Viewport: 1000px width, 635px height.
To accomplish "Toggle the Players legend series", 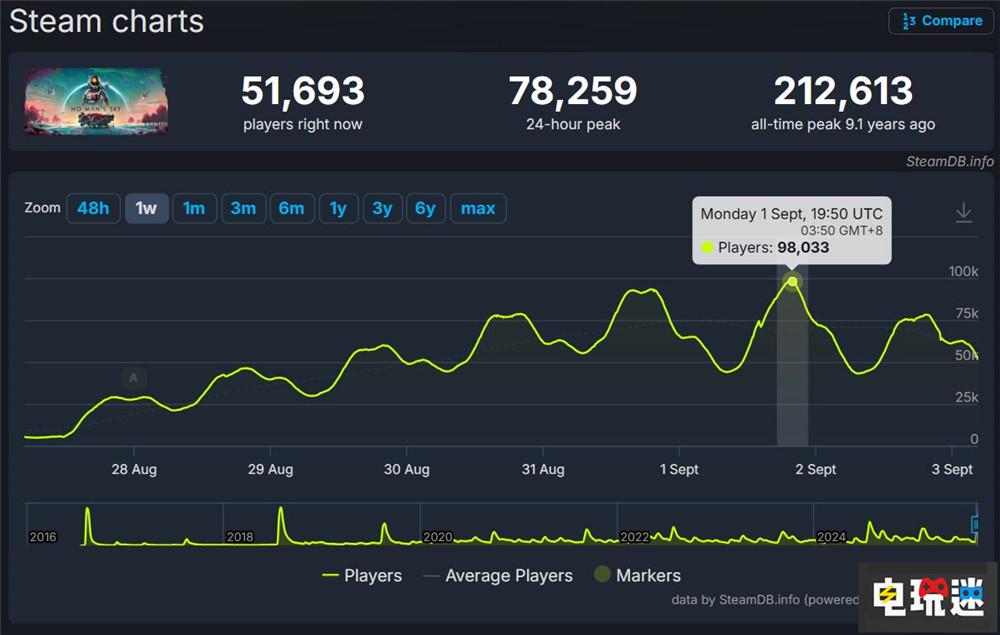I will pos(362,576).
